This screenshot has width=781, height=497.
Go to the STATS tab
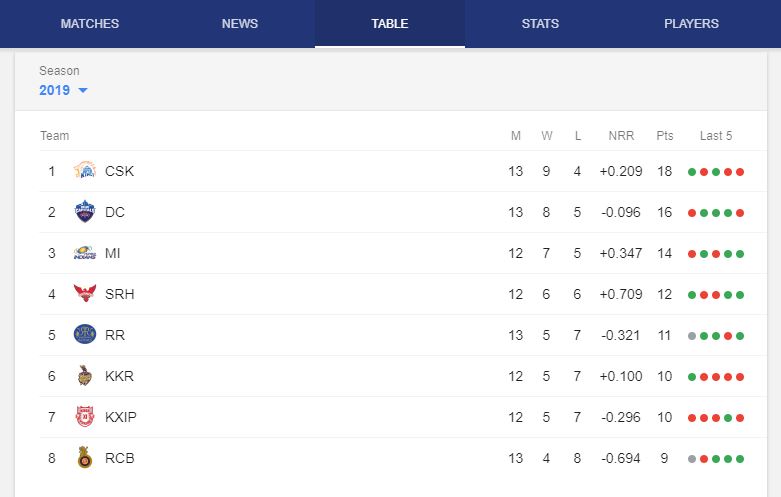(x=540, y=23)
